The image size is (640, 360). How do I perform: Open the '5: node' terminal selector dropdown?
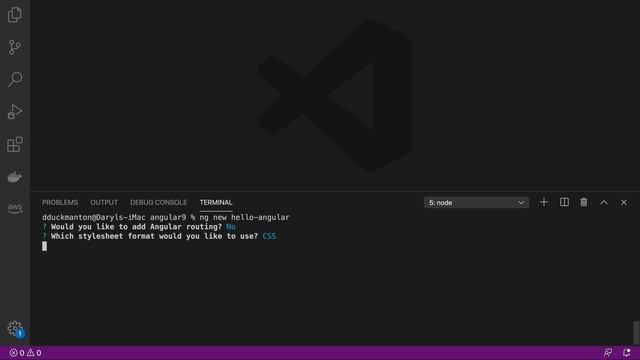476,202
